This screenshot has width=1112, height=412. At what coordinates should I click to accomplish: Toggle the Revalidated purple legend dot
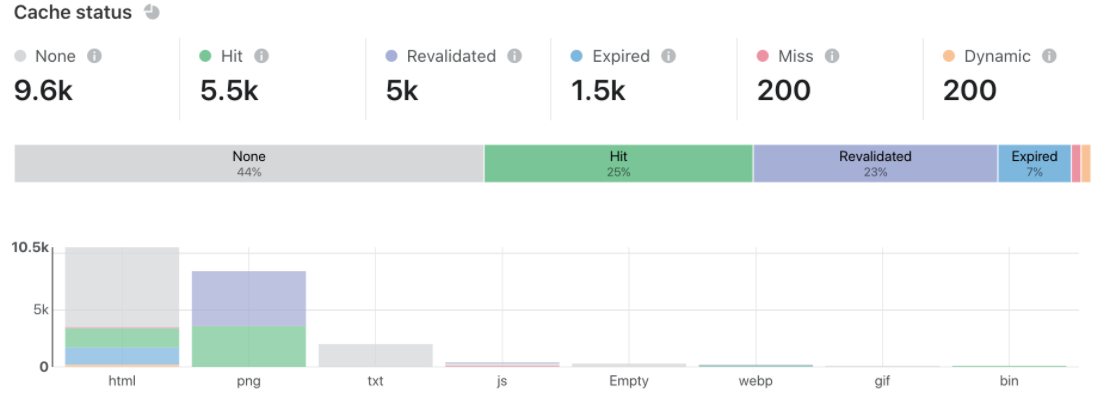392,56
